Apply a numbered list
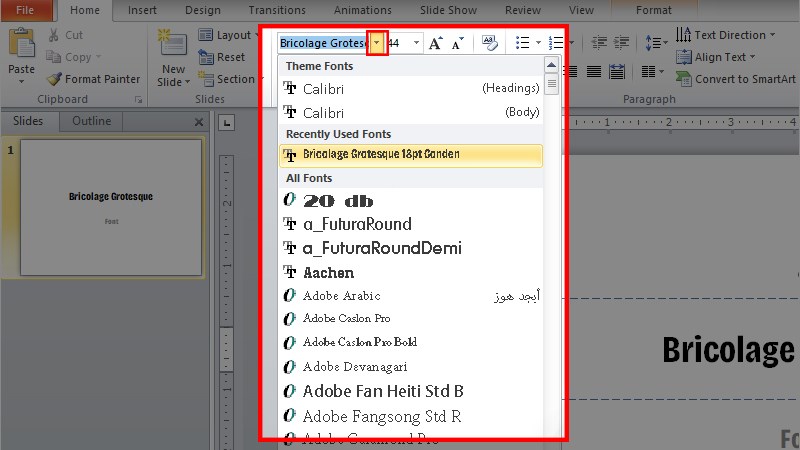The width and height of the screenshot is (800, 450). [556, 43]
